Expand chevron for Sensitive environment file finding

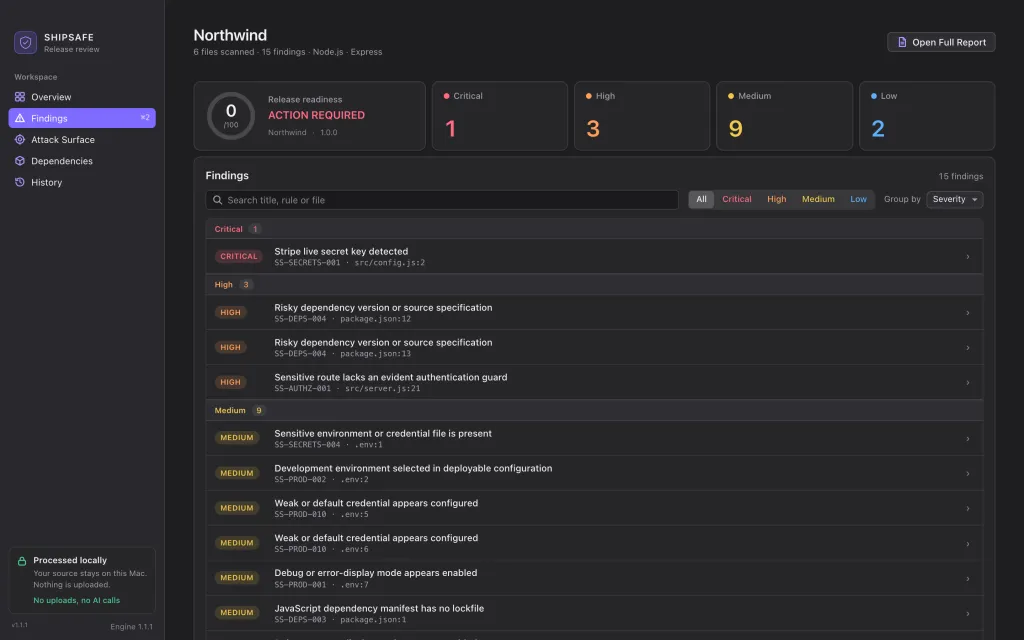[968, 439]
